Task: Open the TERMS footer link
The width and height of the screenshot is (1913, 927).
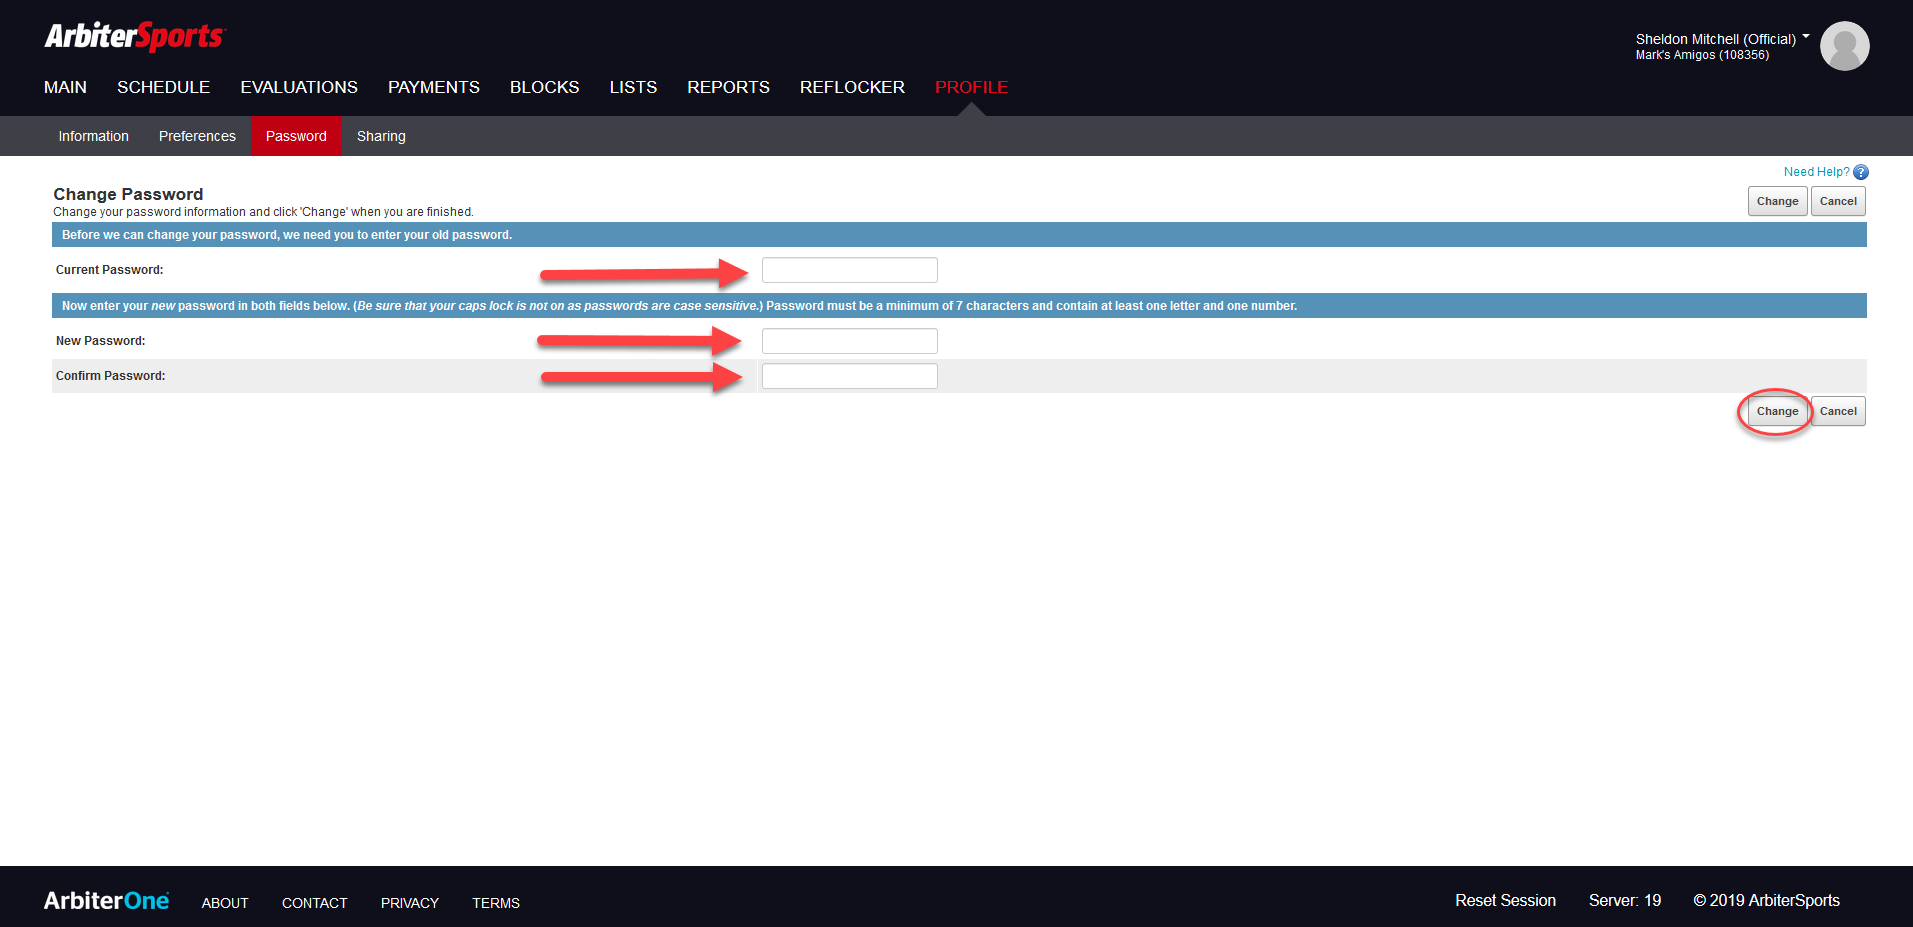Action: click(x=496, y=903)
